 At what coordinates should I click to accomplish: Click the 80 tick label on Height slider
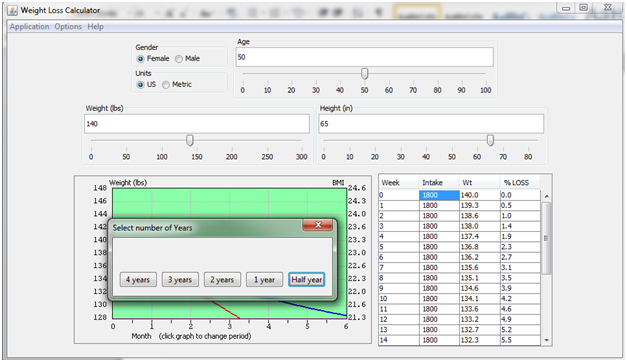coord(528,157)
